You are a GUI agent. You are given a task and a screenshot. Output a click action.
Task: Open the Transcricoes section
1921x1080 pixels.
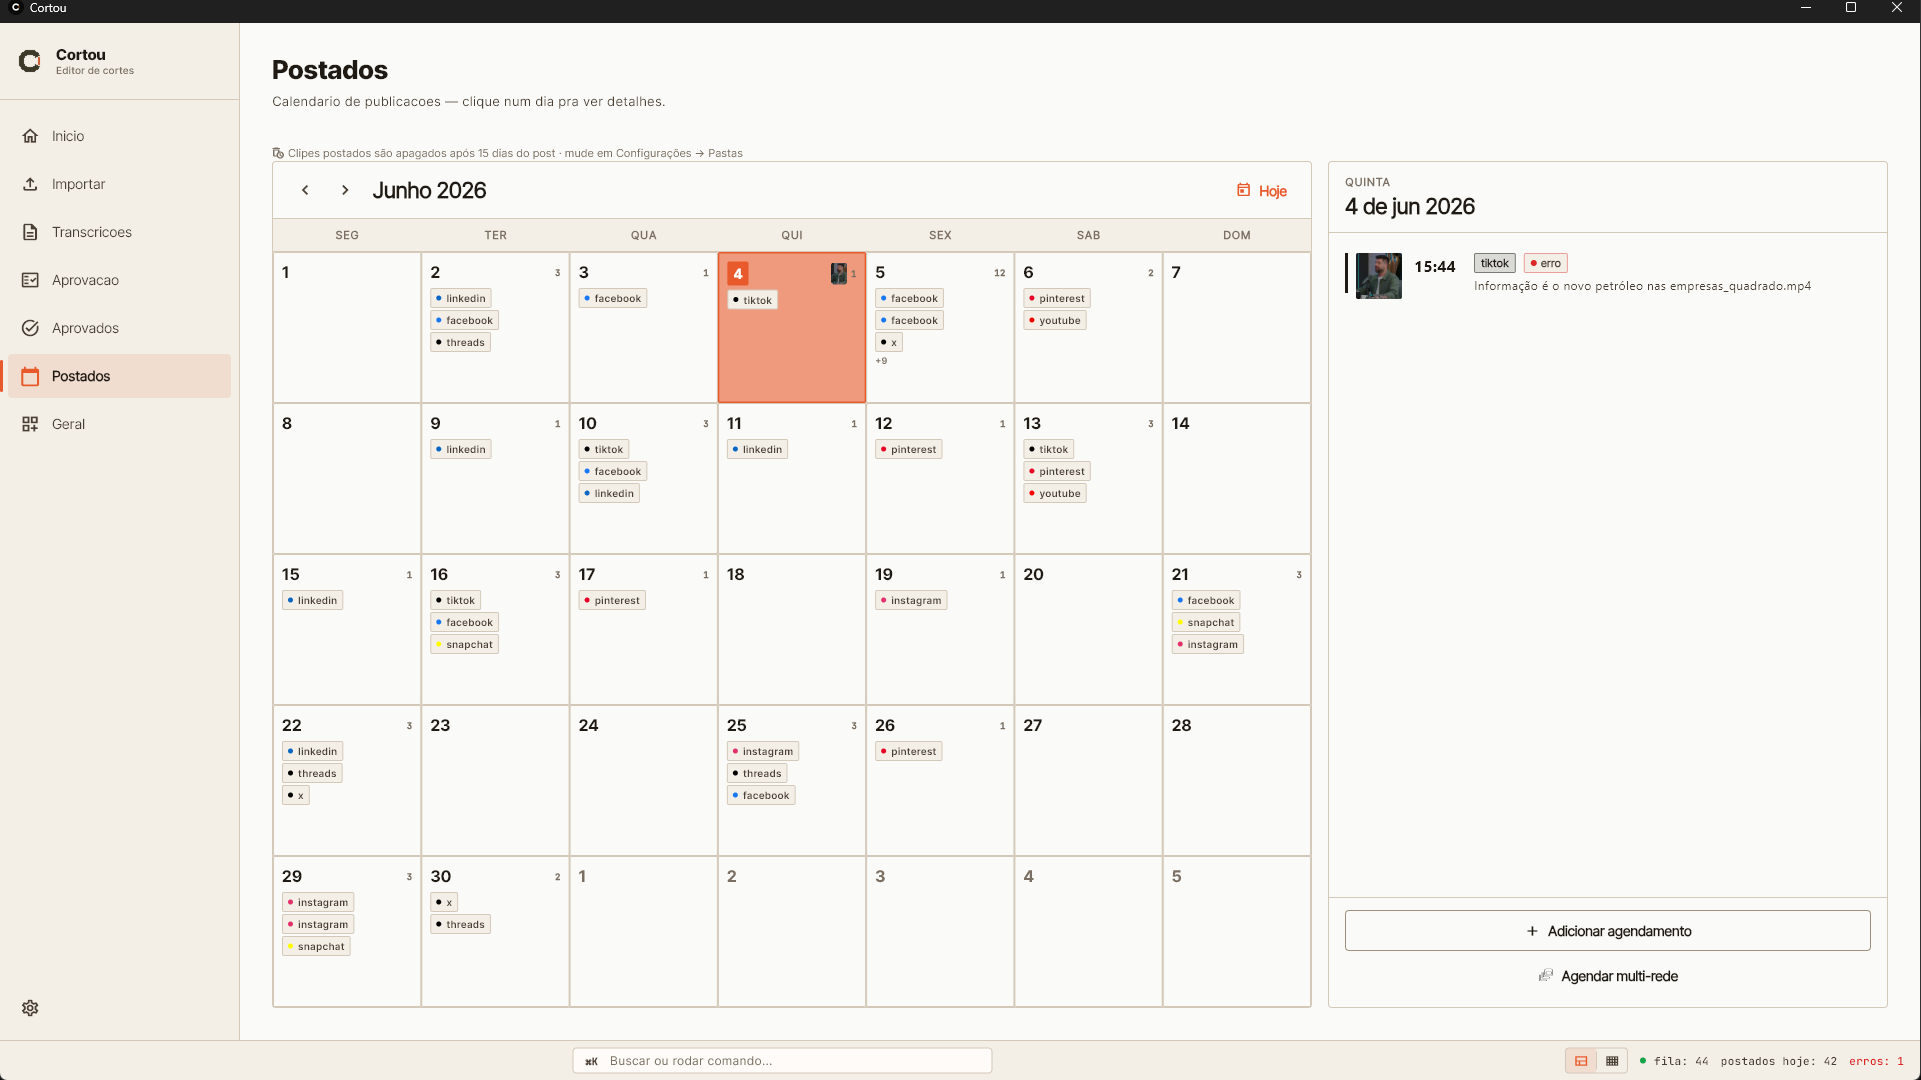(x=119, y=232)
